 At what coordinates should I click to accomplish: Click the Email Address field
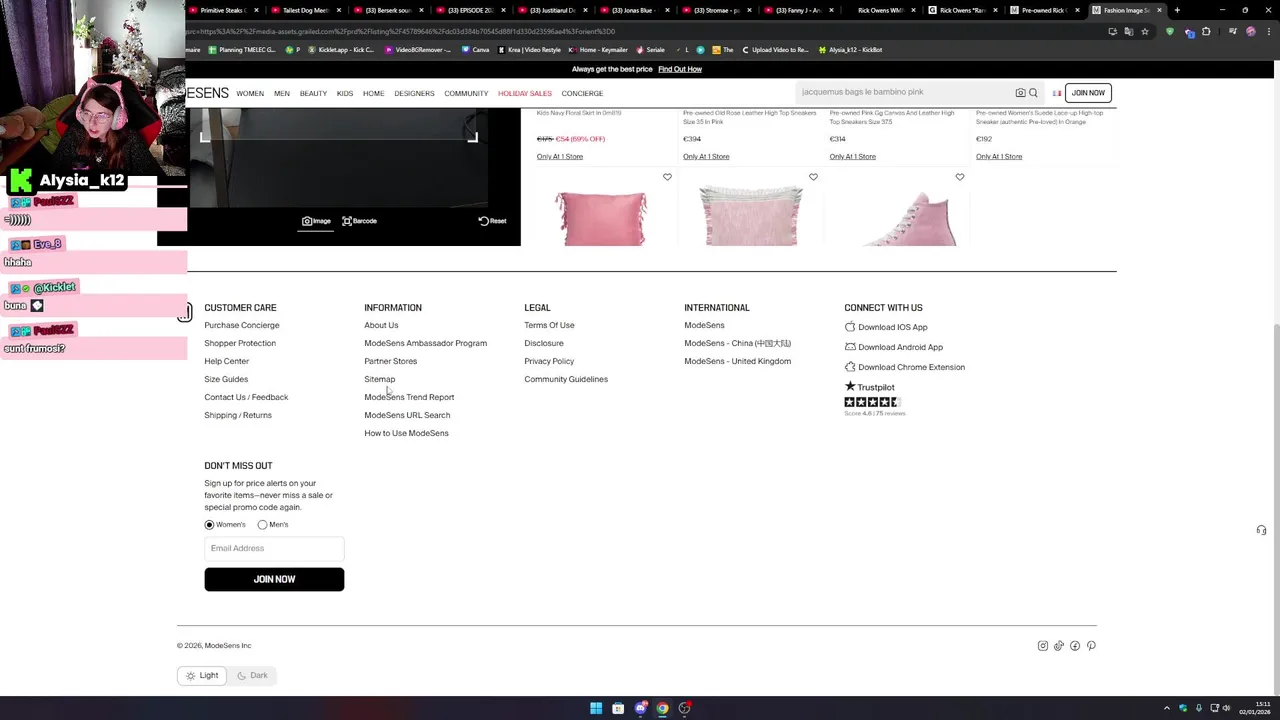coord(274,549)
